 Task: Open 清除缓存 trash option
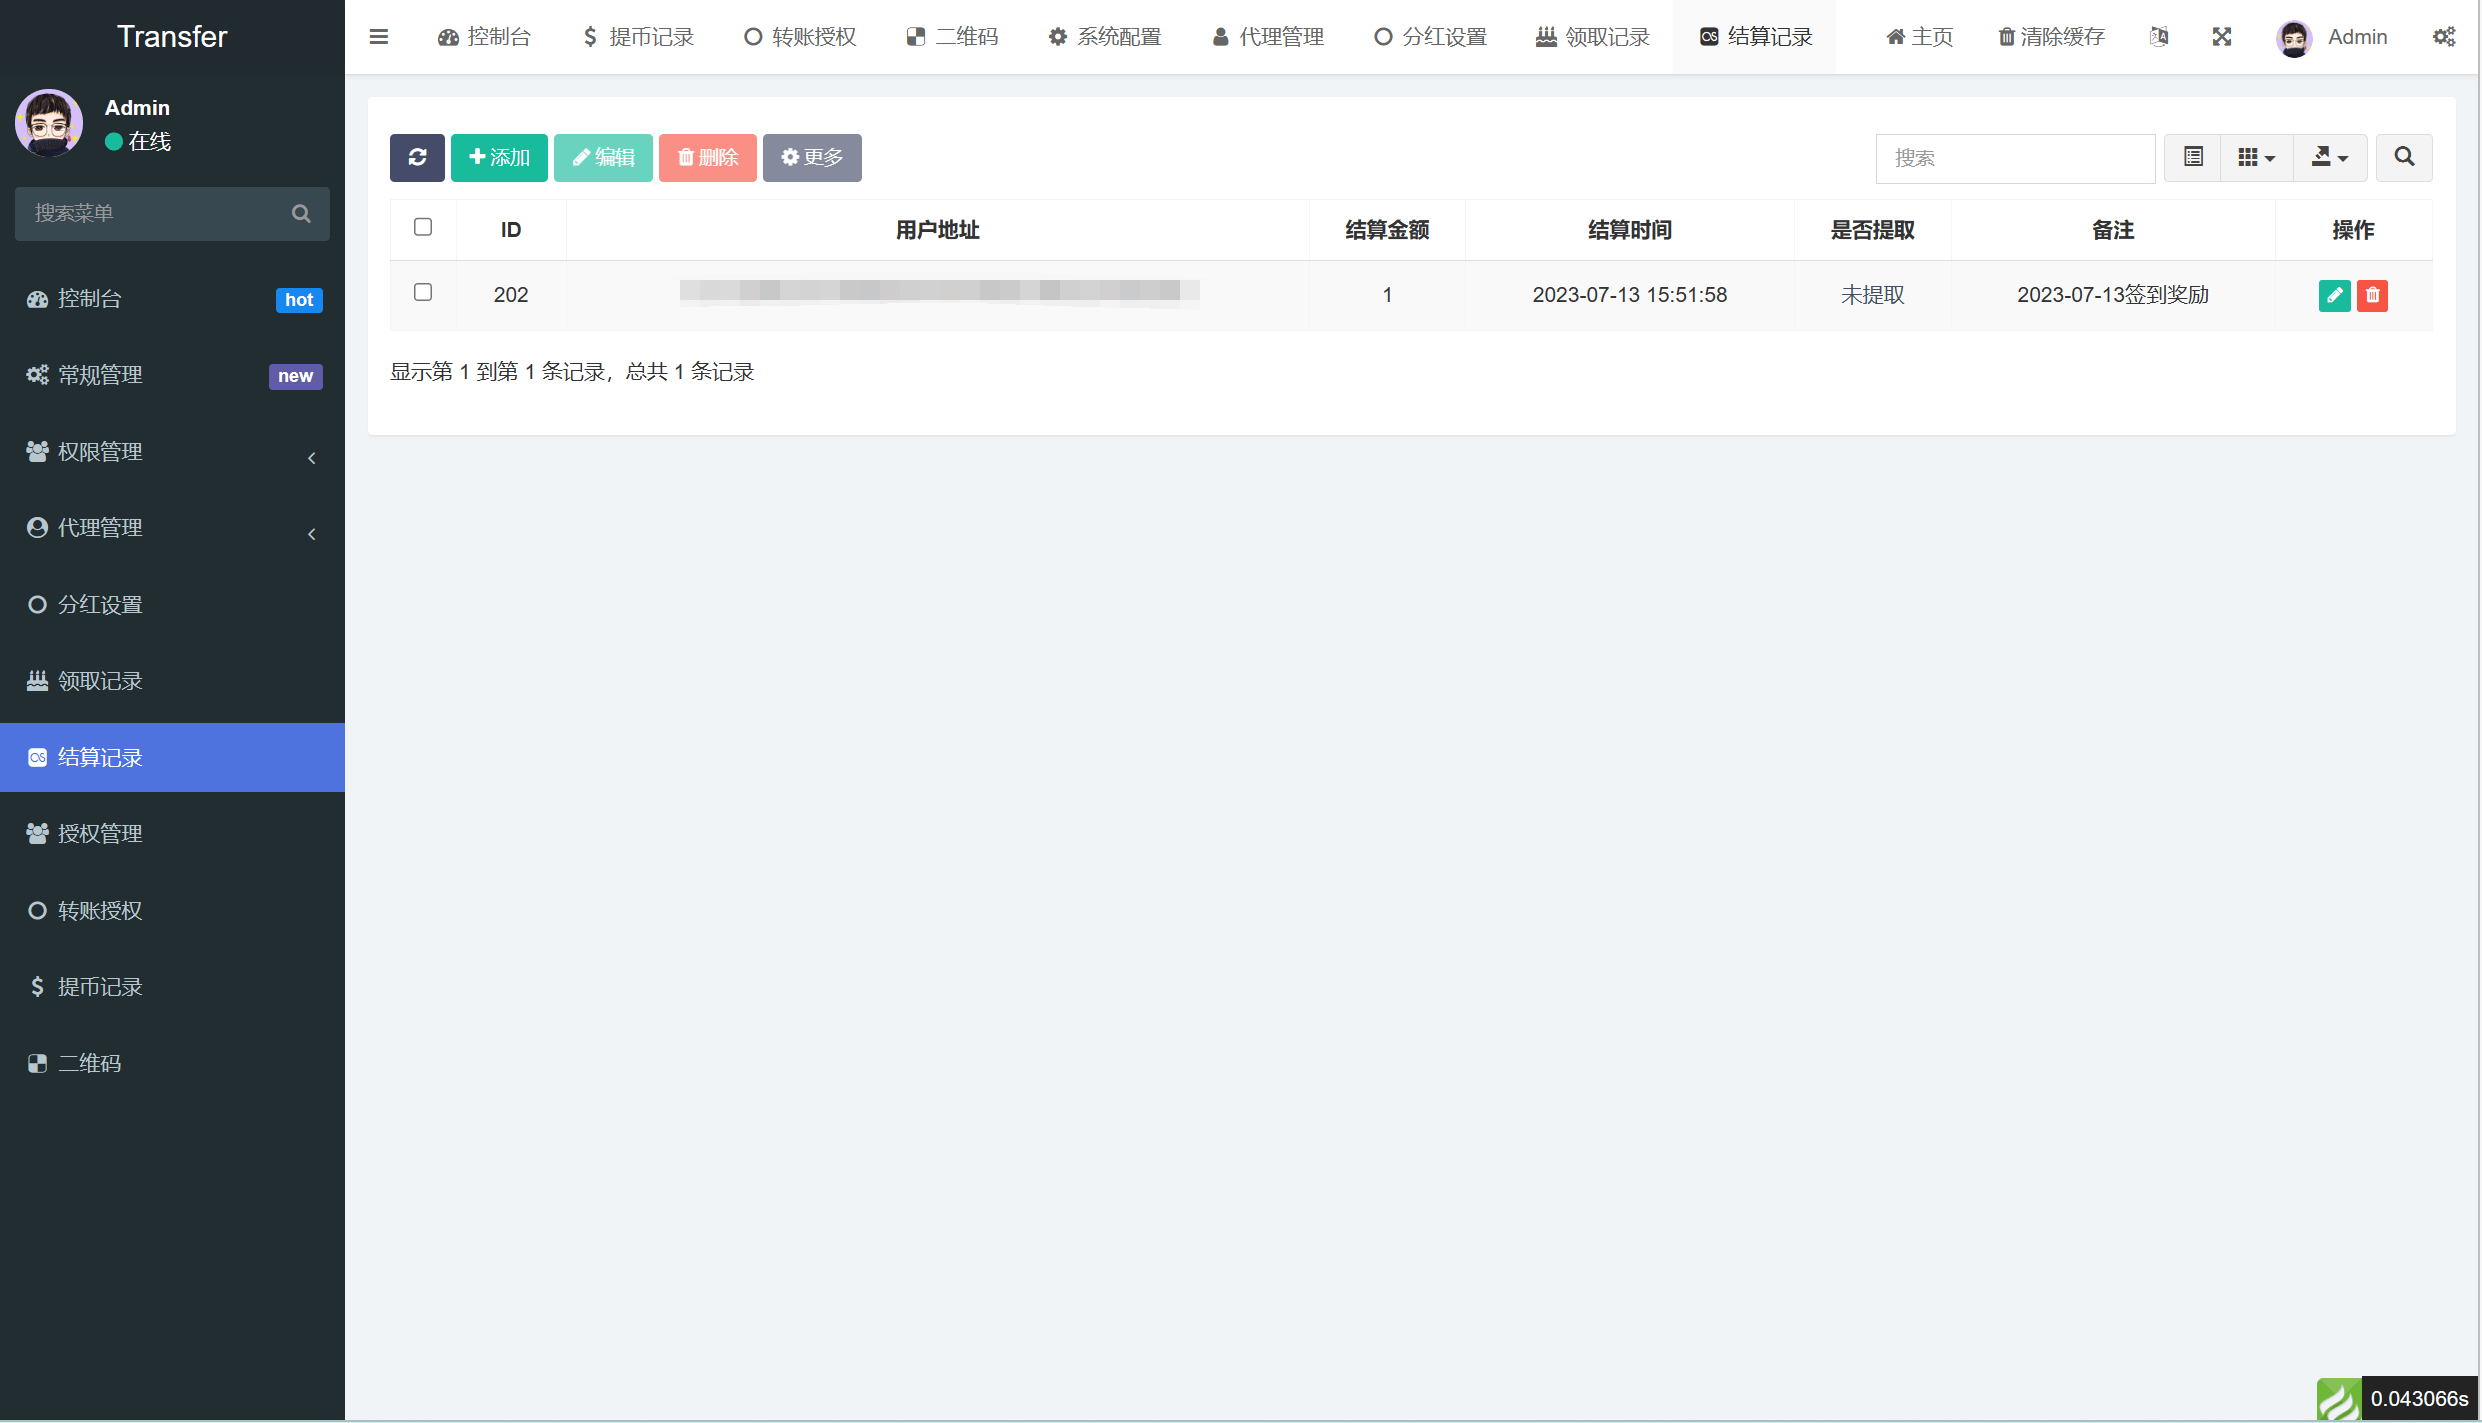pos(2051,37)
